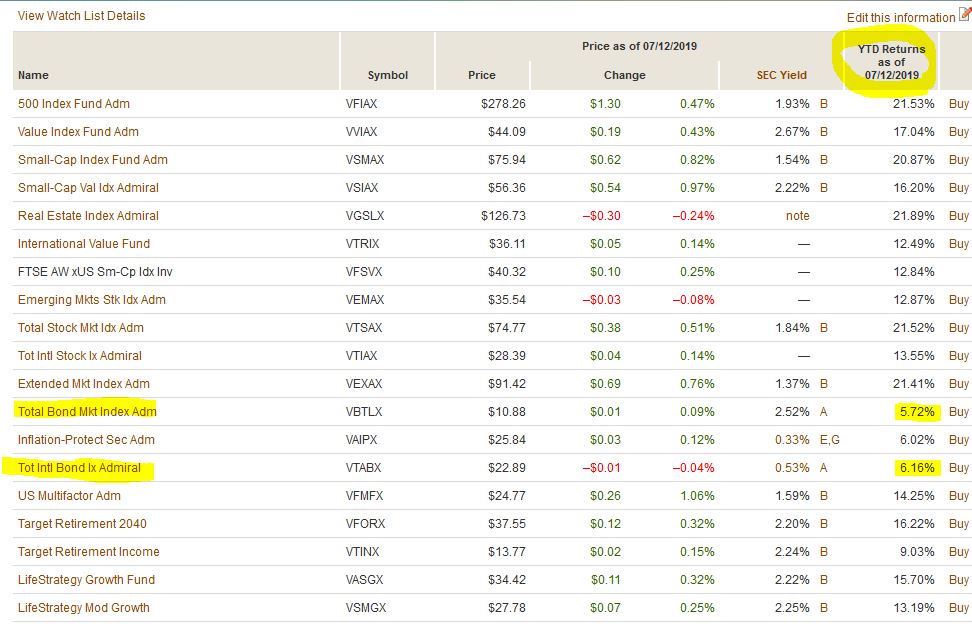Click Buy for International Value Fund

[958, 244]
